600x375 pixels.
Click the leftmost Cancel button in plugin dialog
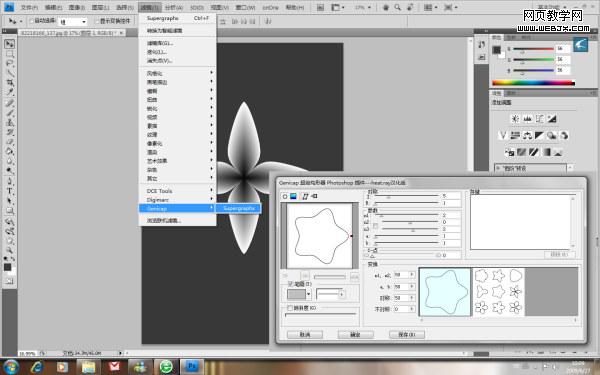(305, 334)
